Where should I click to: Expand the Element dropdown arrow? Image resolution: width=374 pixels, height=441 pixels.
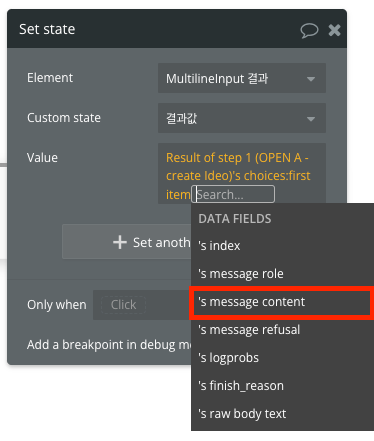pos(311,79)
